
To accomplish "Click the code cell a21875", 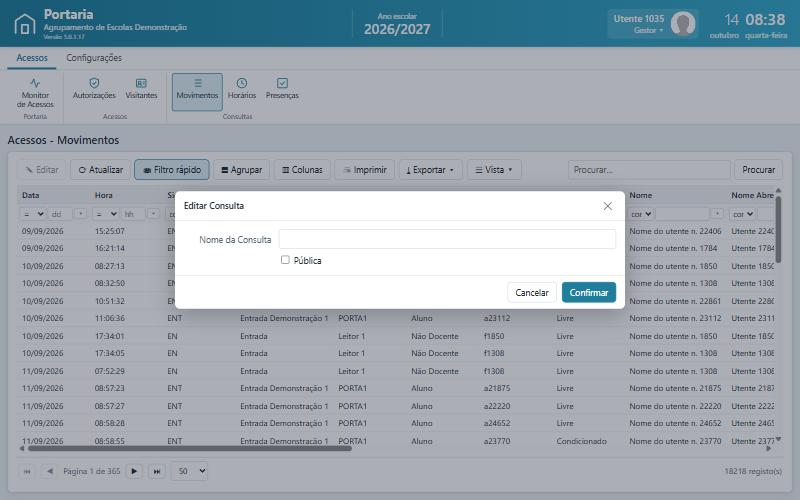I will (497, 388).
